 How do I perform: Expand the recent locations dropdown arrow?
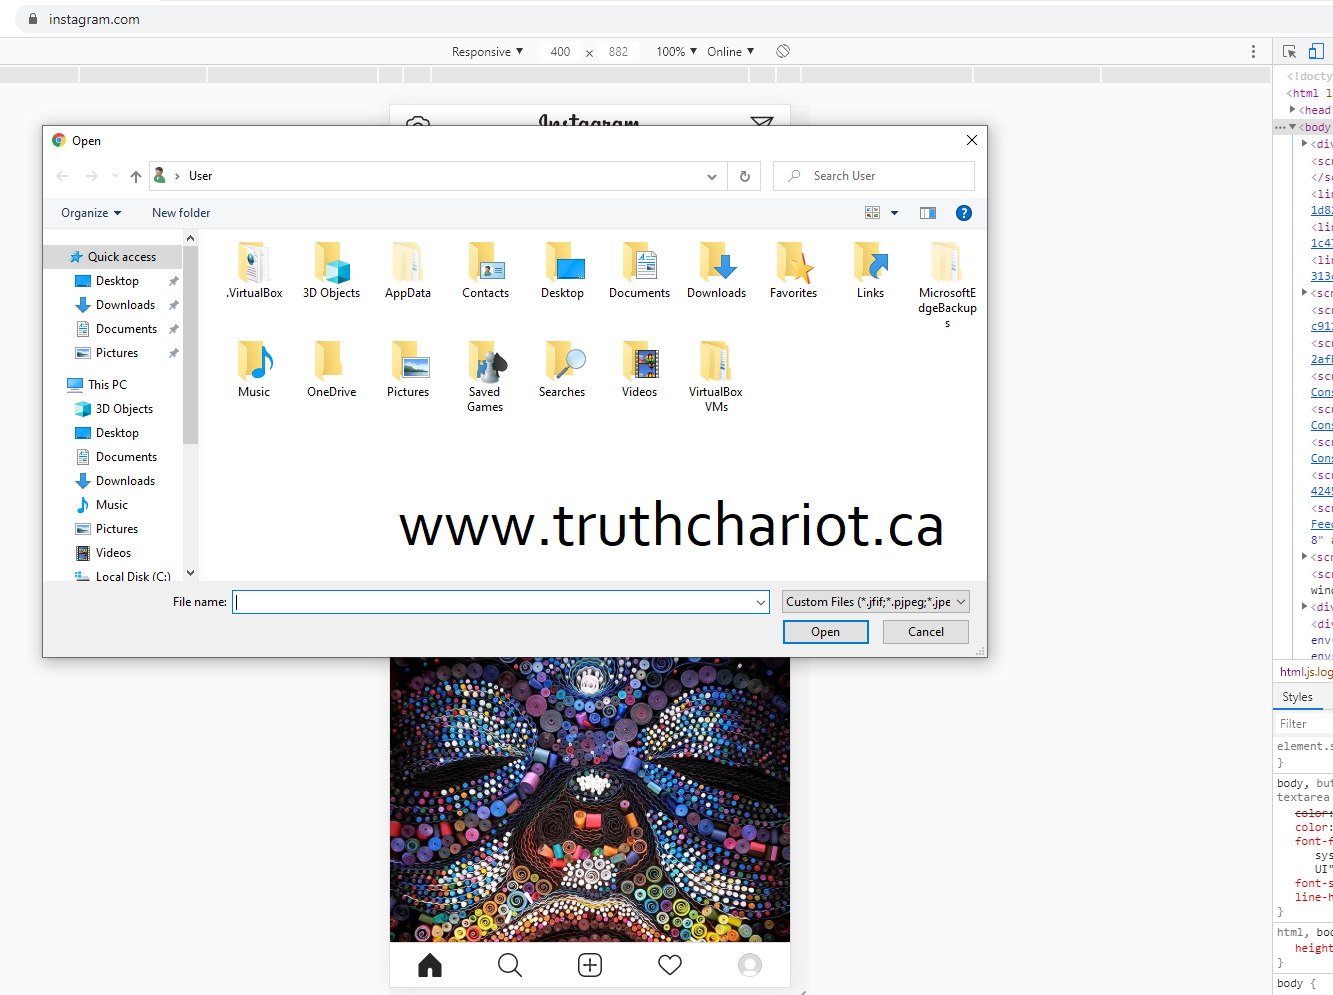(x=115, y=176)
